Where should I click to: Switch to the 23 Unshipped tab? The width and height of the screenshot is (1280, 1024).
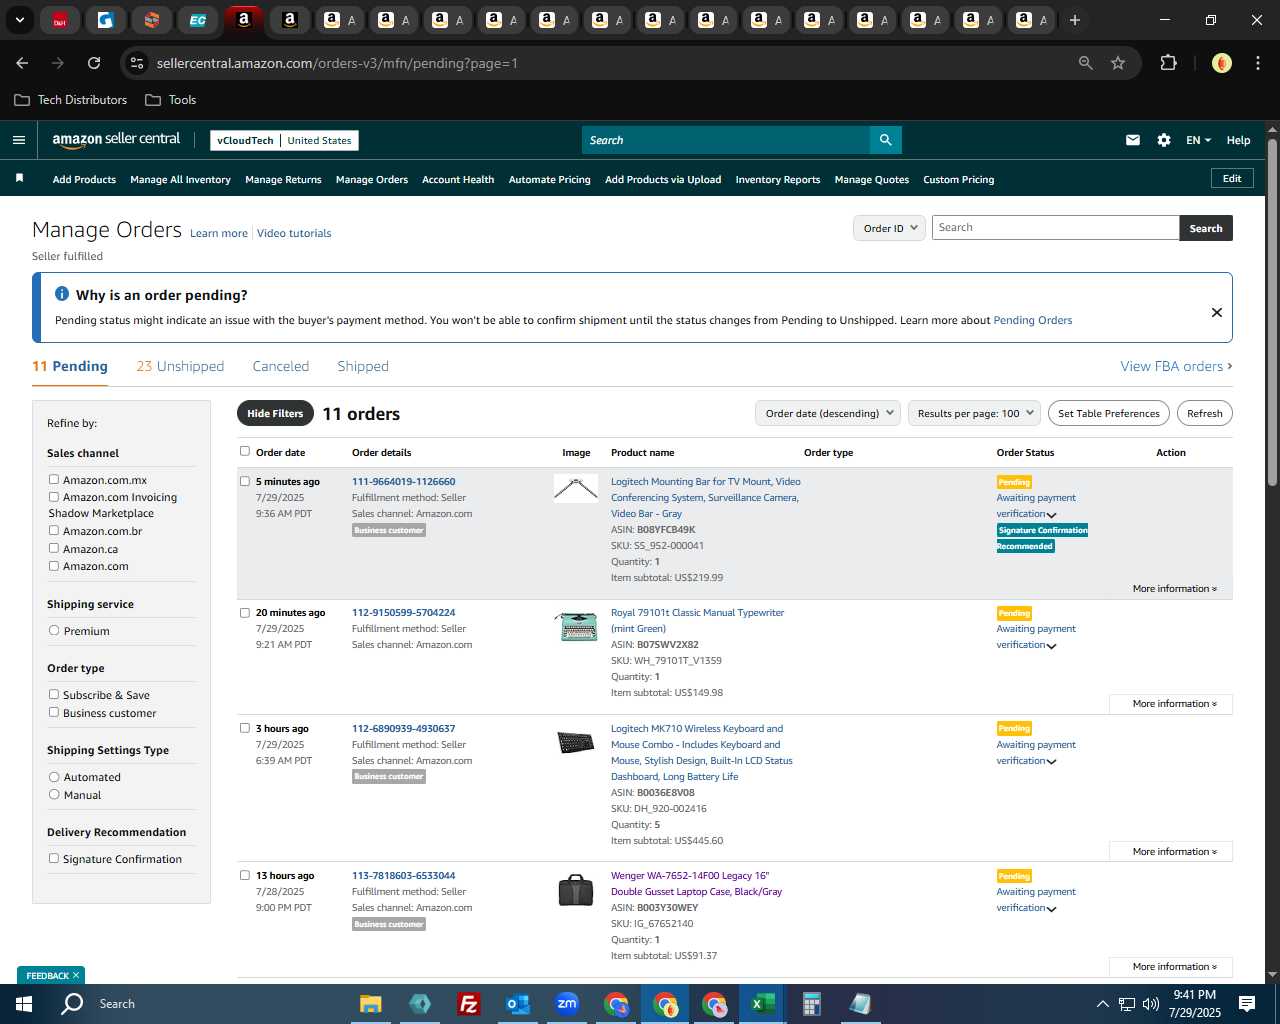point(180,366)
